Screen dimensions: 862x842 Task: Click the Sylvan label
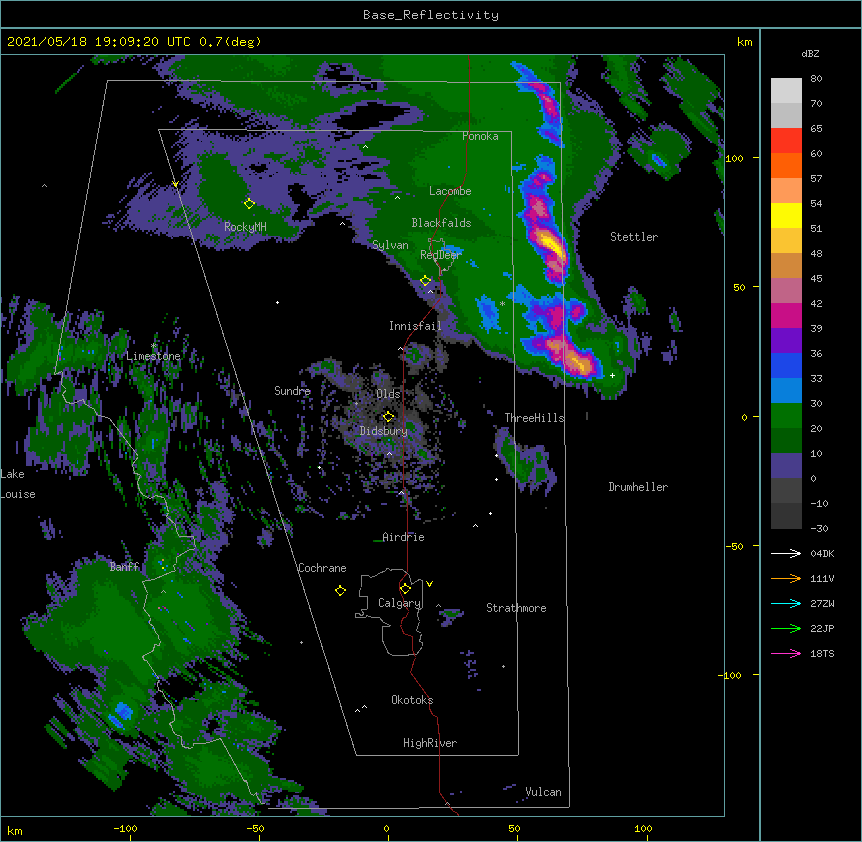(x=390, y=245)
